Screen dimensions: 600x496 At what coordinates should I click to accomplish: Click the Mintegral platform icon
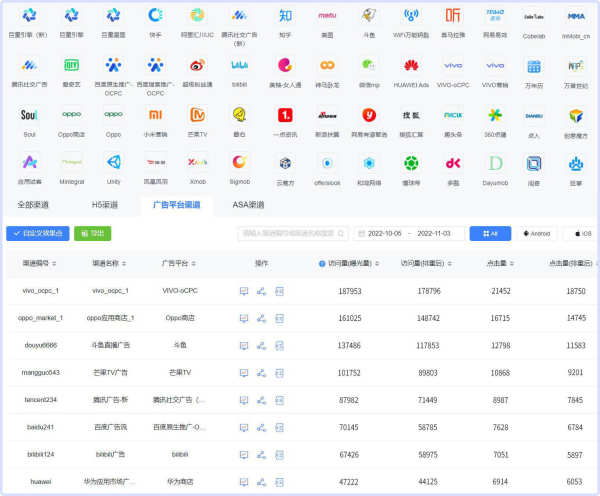(71, 163)
